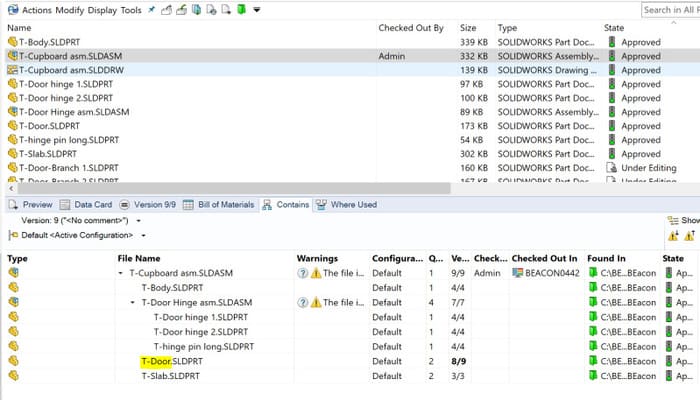Open the Modify menu

[70, 10]
